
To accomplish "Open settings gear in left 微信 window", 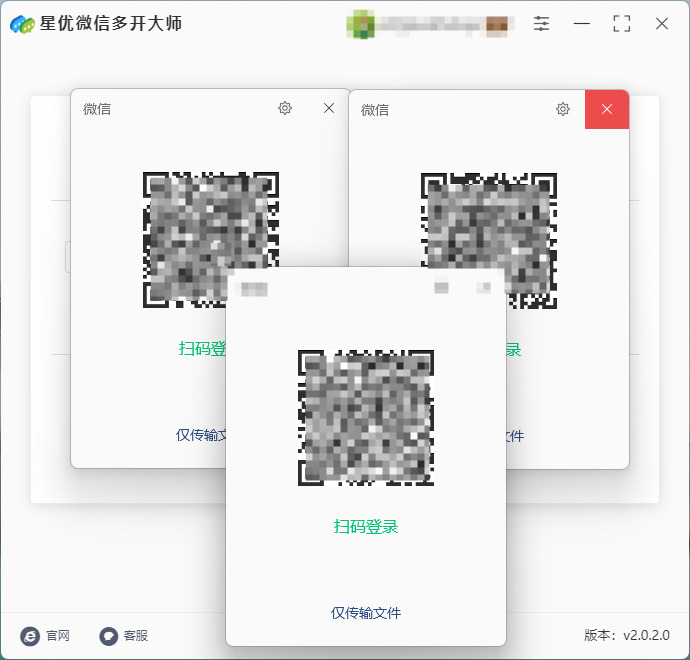I will 285,108.
